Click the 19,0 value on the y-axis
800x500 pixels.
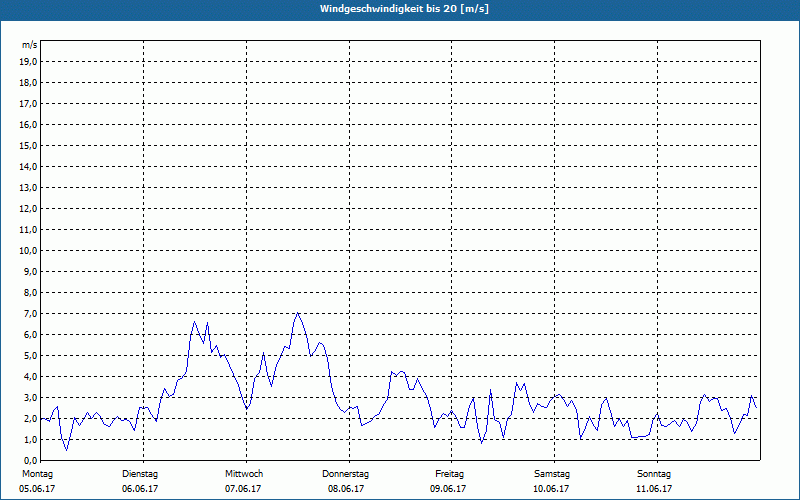29,61
